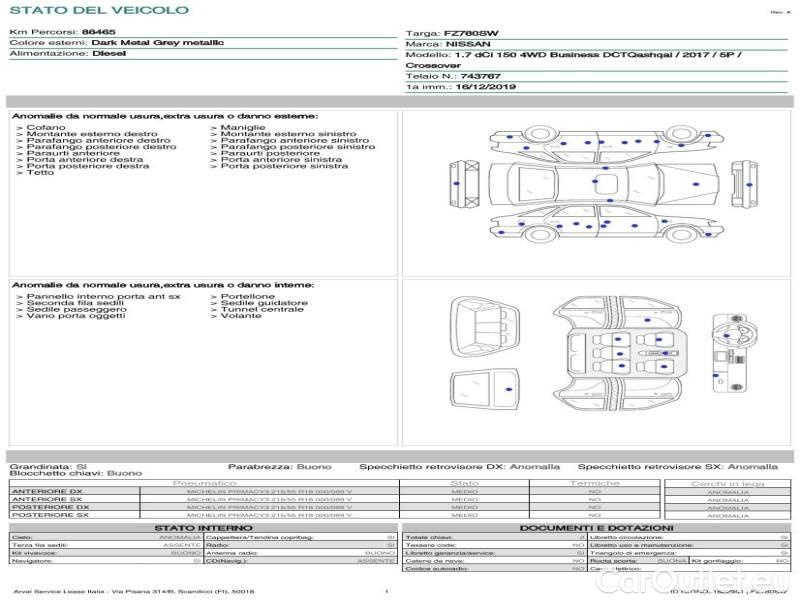
Task: Select the ANTERIORE SX tyre row label
Action: pos(47,499)
